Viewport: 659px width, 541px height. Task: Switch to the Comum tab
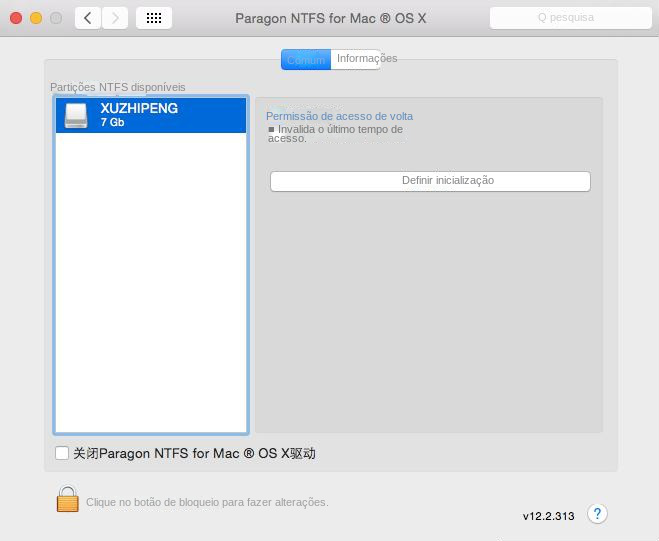306,59
